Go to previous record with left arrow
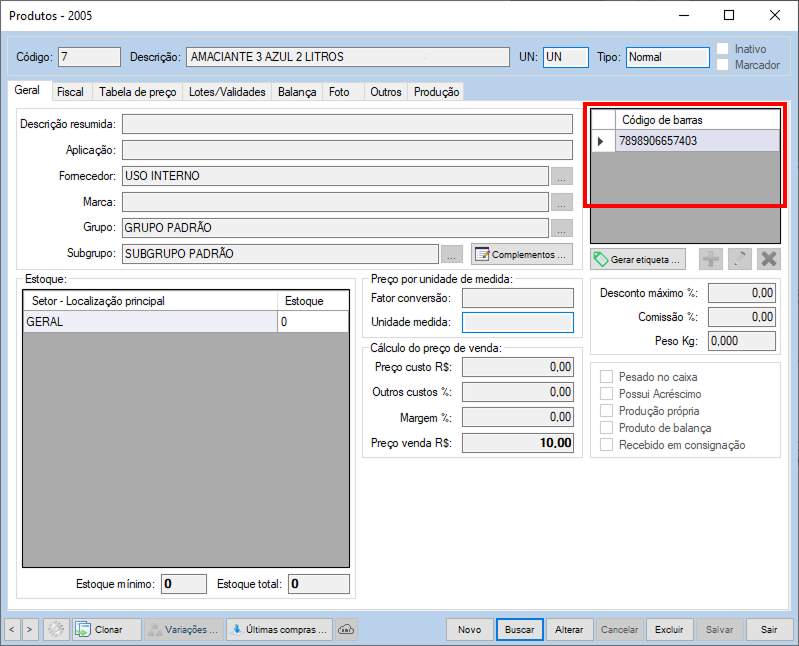This screenshot has width=799, height=646. tap(11, 630)
